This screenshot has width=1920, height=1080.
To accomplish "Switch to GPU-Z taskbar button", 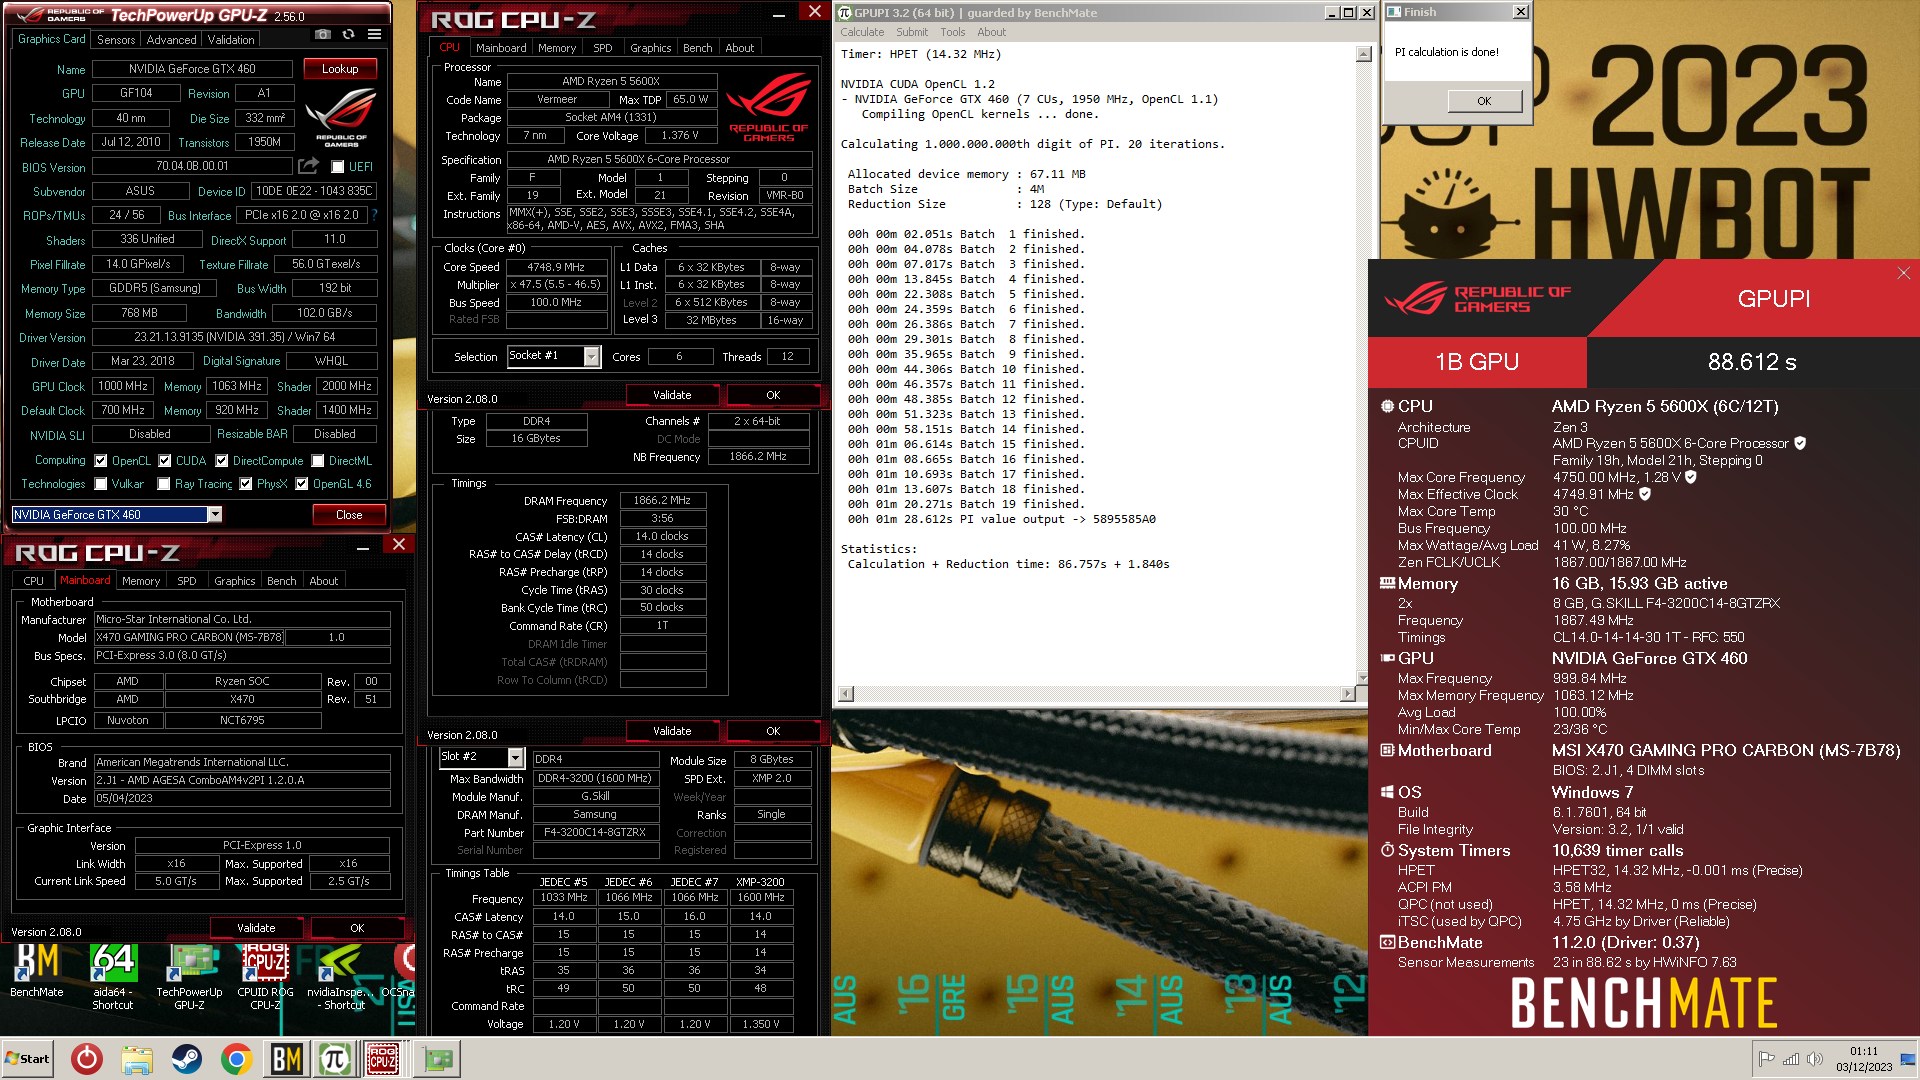I will click(x=437, y=1059).
